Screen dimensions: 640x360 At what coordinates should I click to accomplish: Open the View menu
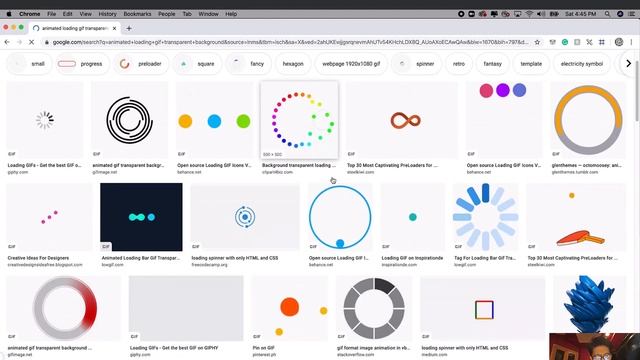(x=85, y=14)
